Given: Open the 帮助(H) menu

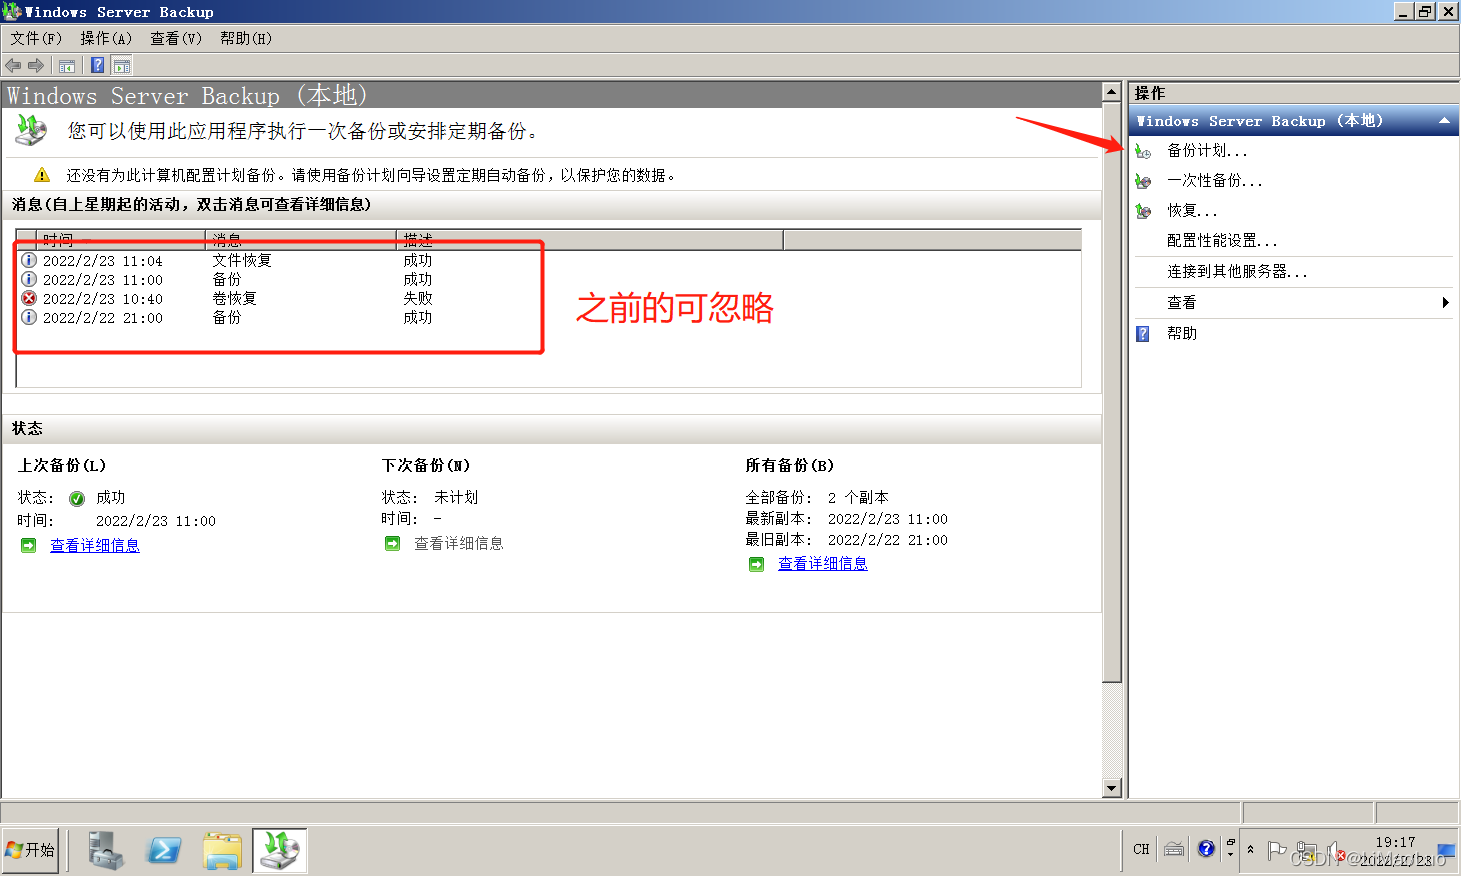Looking at the screenshot, I should tap(246, 38).
